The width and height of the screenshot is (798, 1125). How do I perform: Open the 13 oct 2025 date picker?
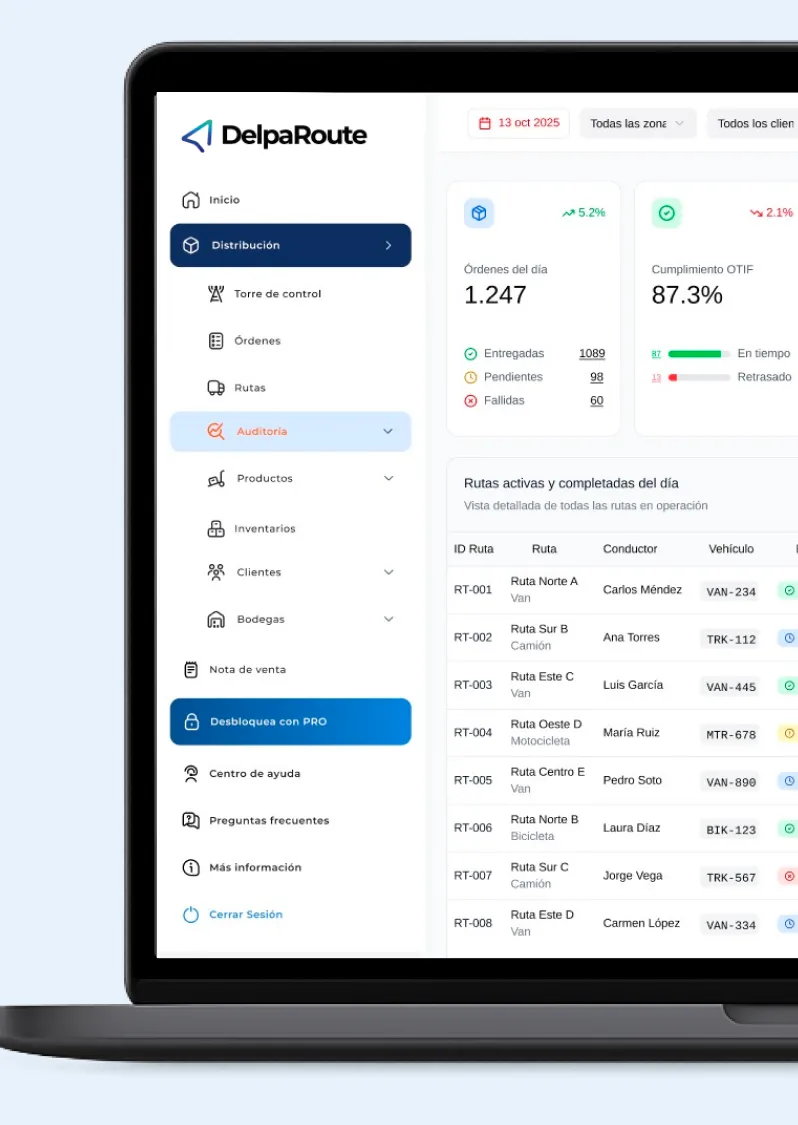point(519,123)
